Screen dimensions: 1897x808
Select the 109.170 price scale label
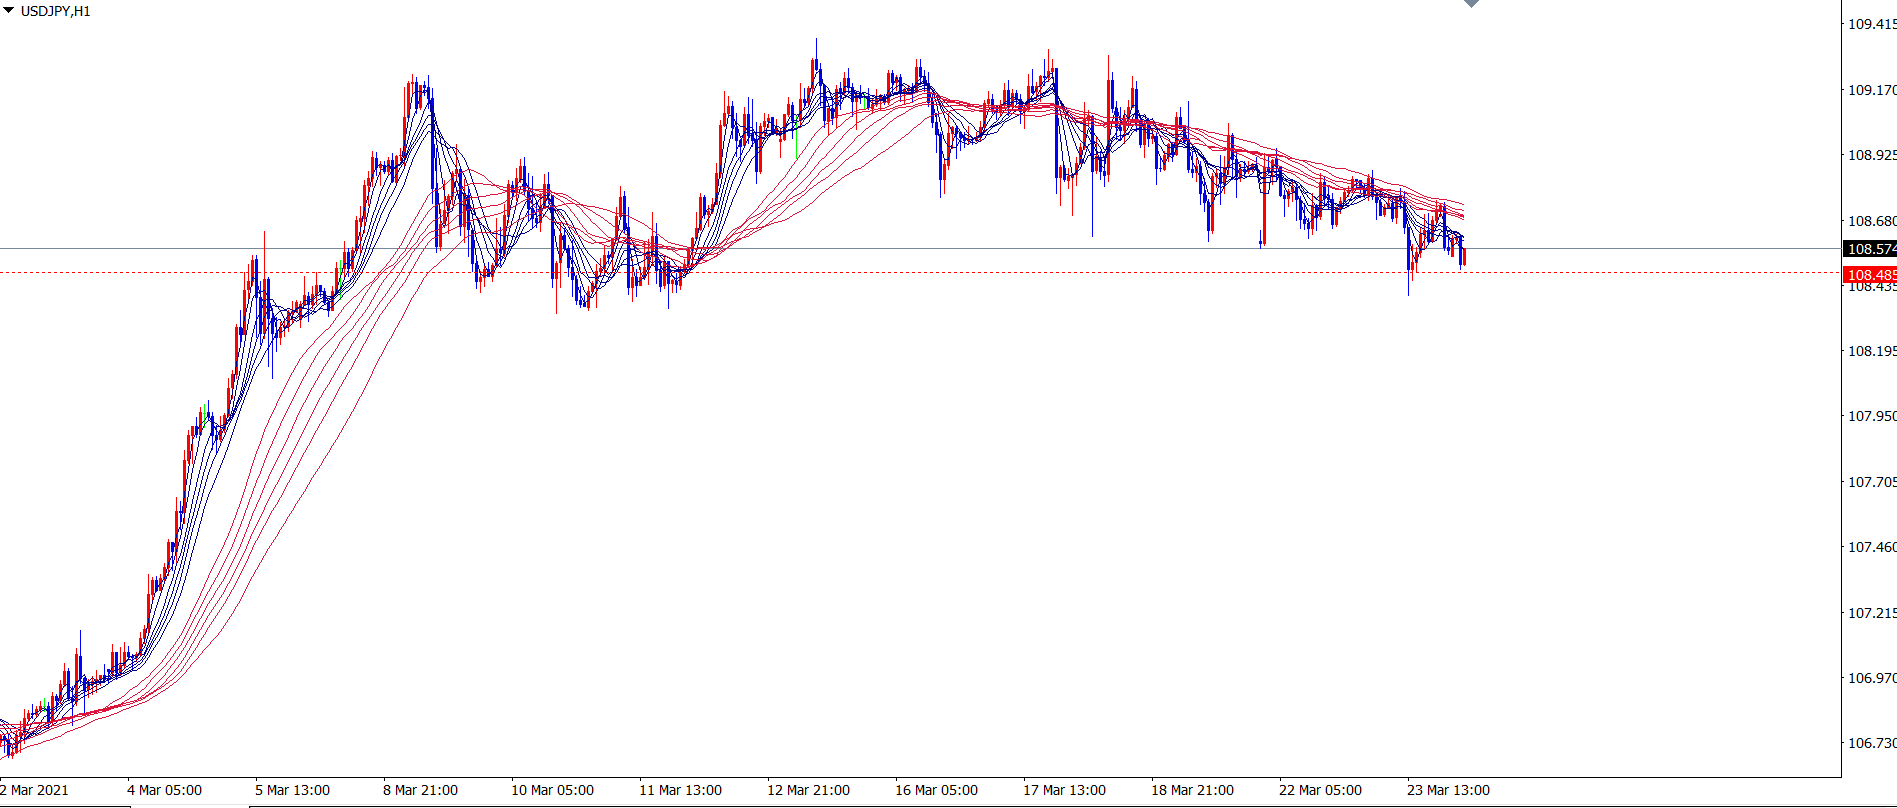coord(1870,90)
